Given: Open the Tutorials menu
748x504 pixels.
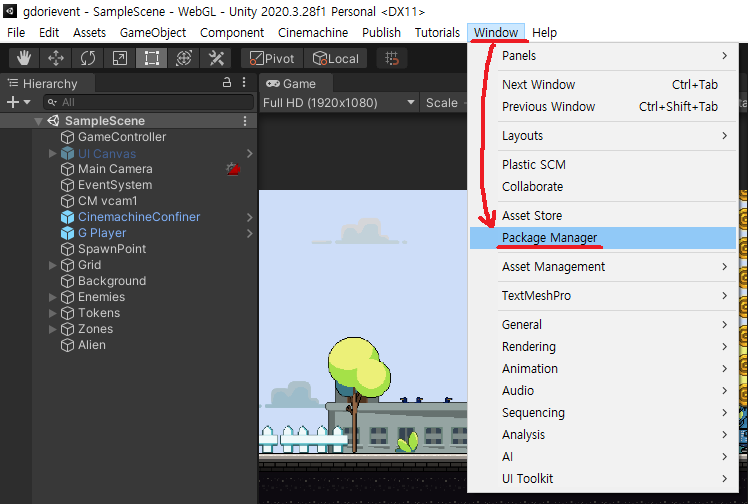Looking at the screenshot, I should 437,32.
